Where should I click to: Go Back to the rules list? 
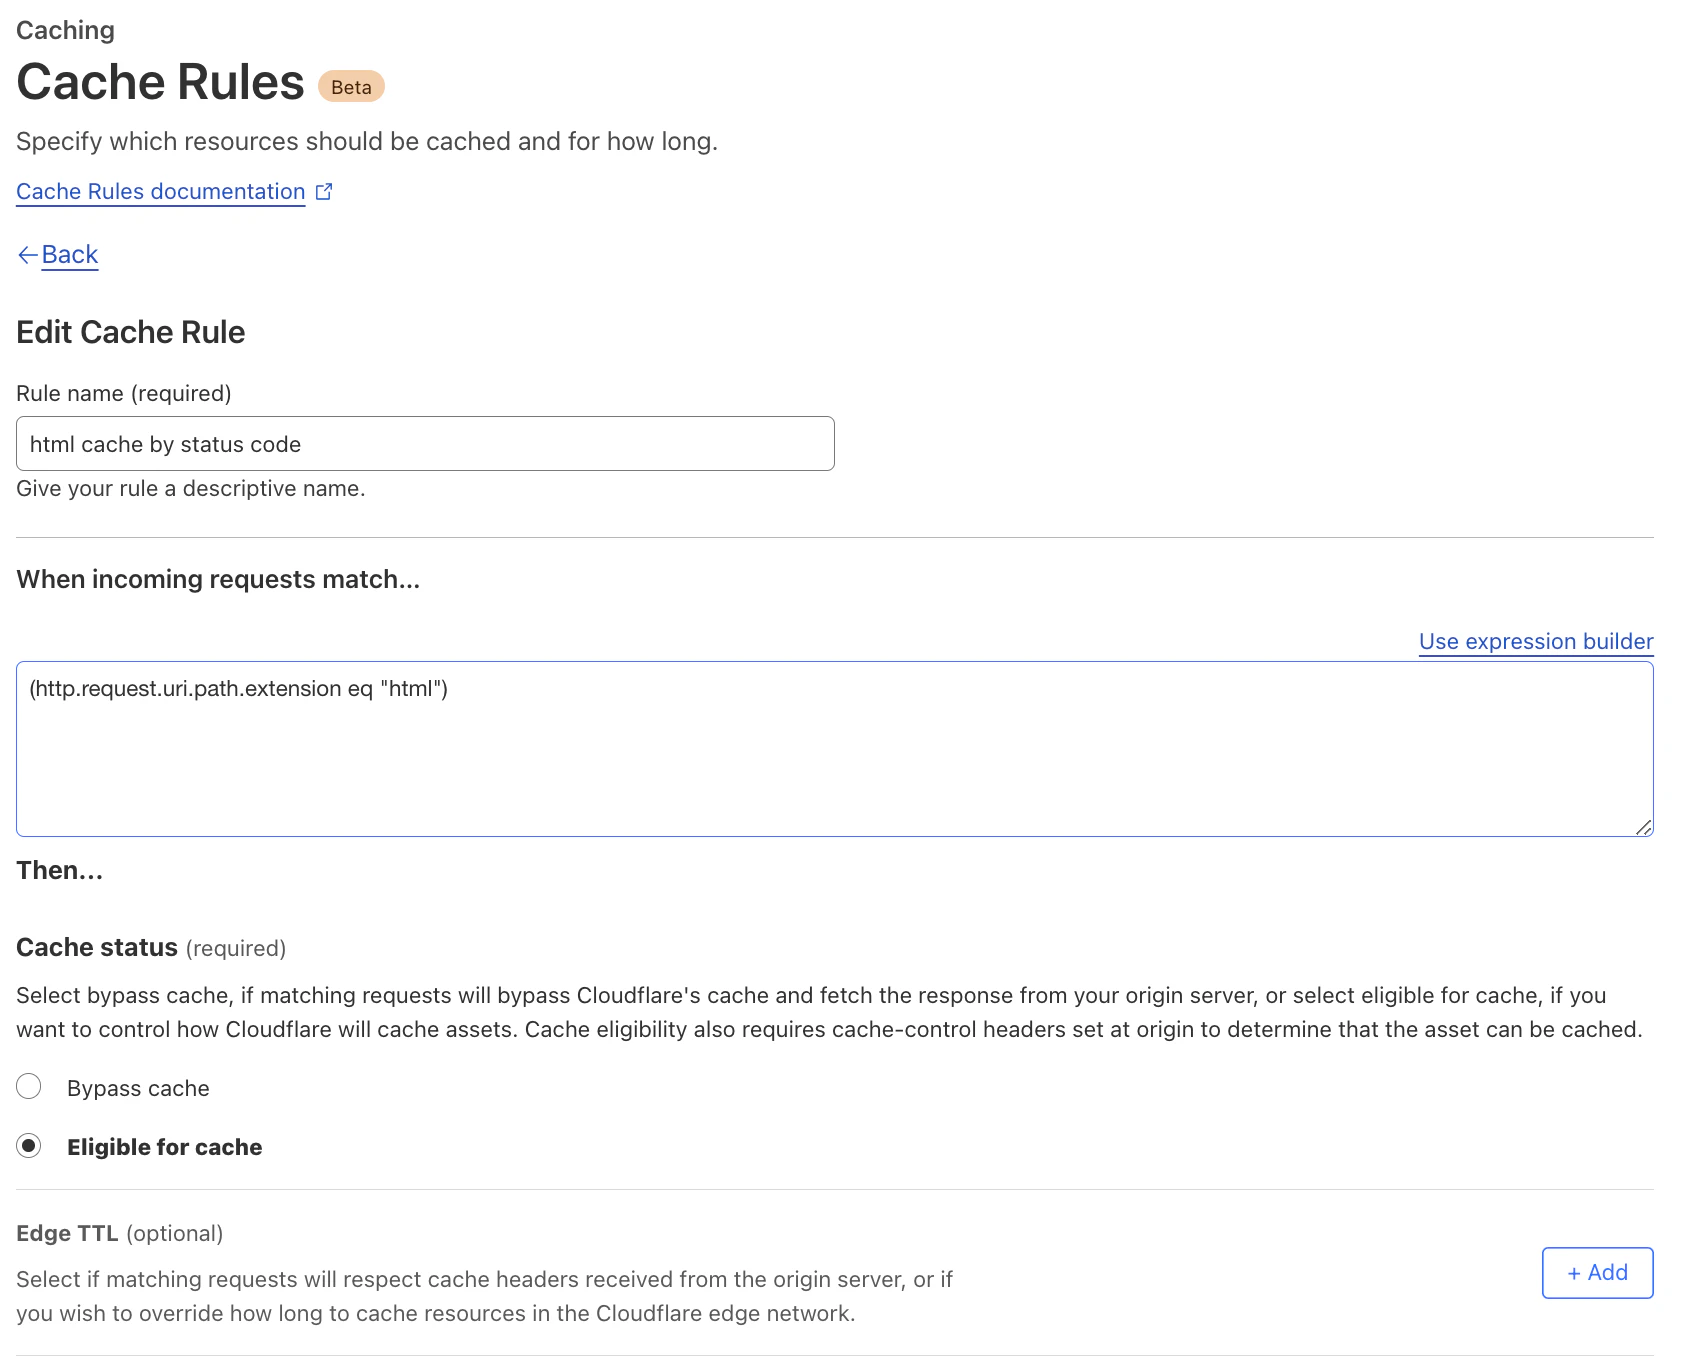(70, 255)
